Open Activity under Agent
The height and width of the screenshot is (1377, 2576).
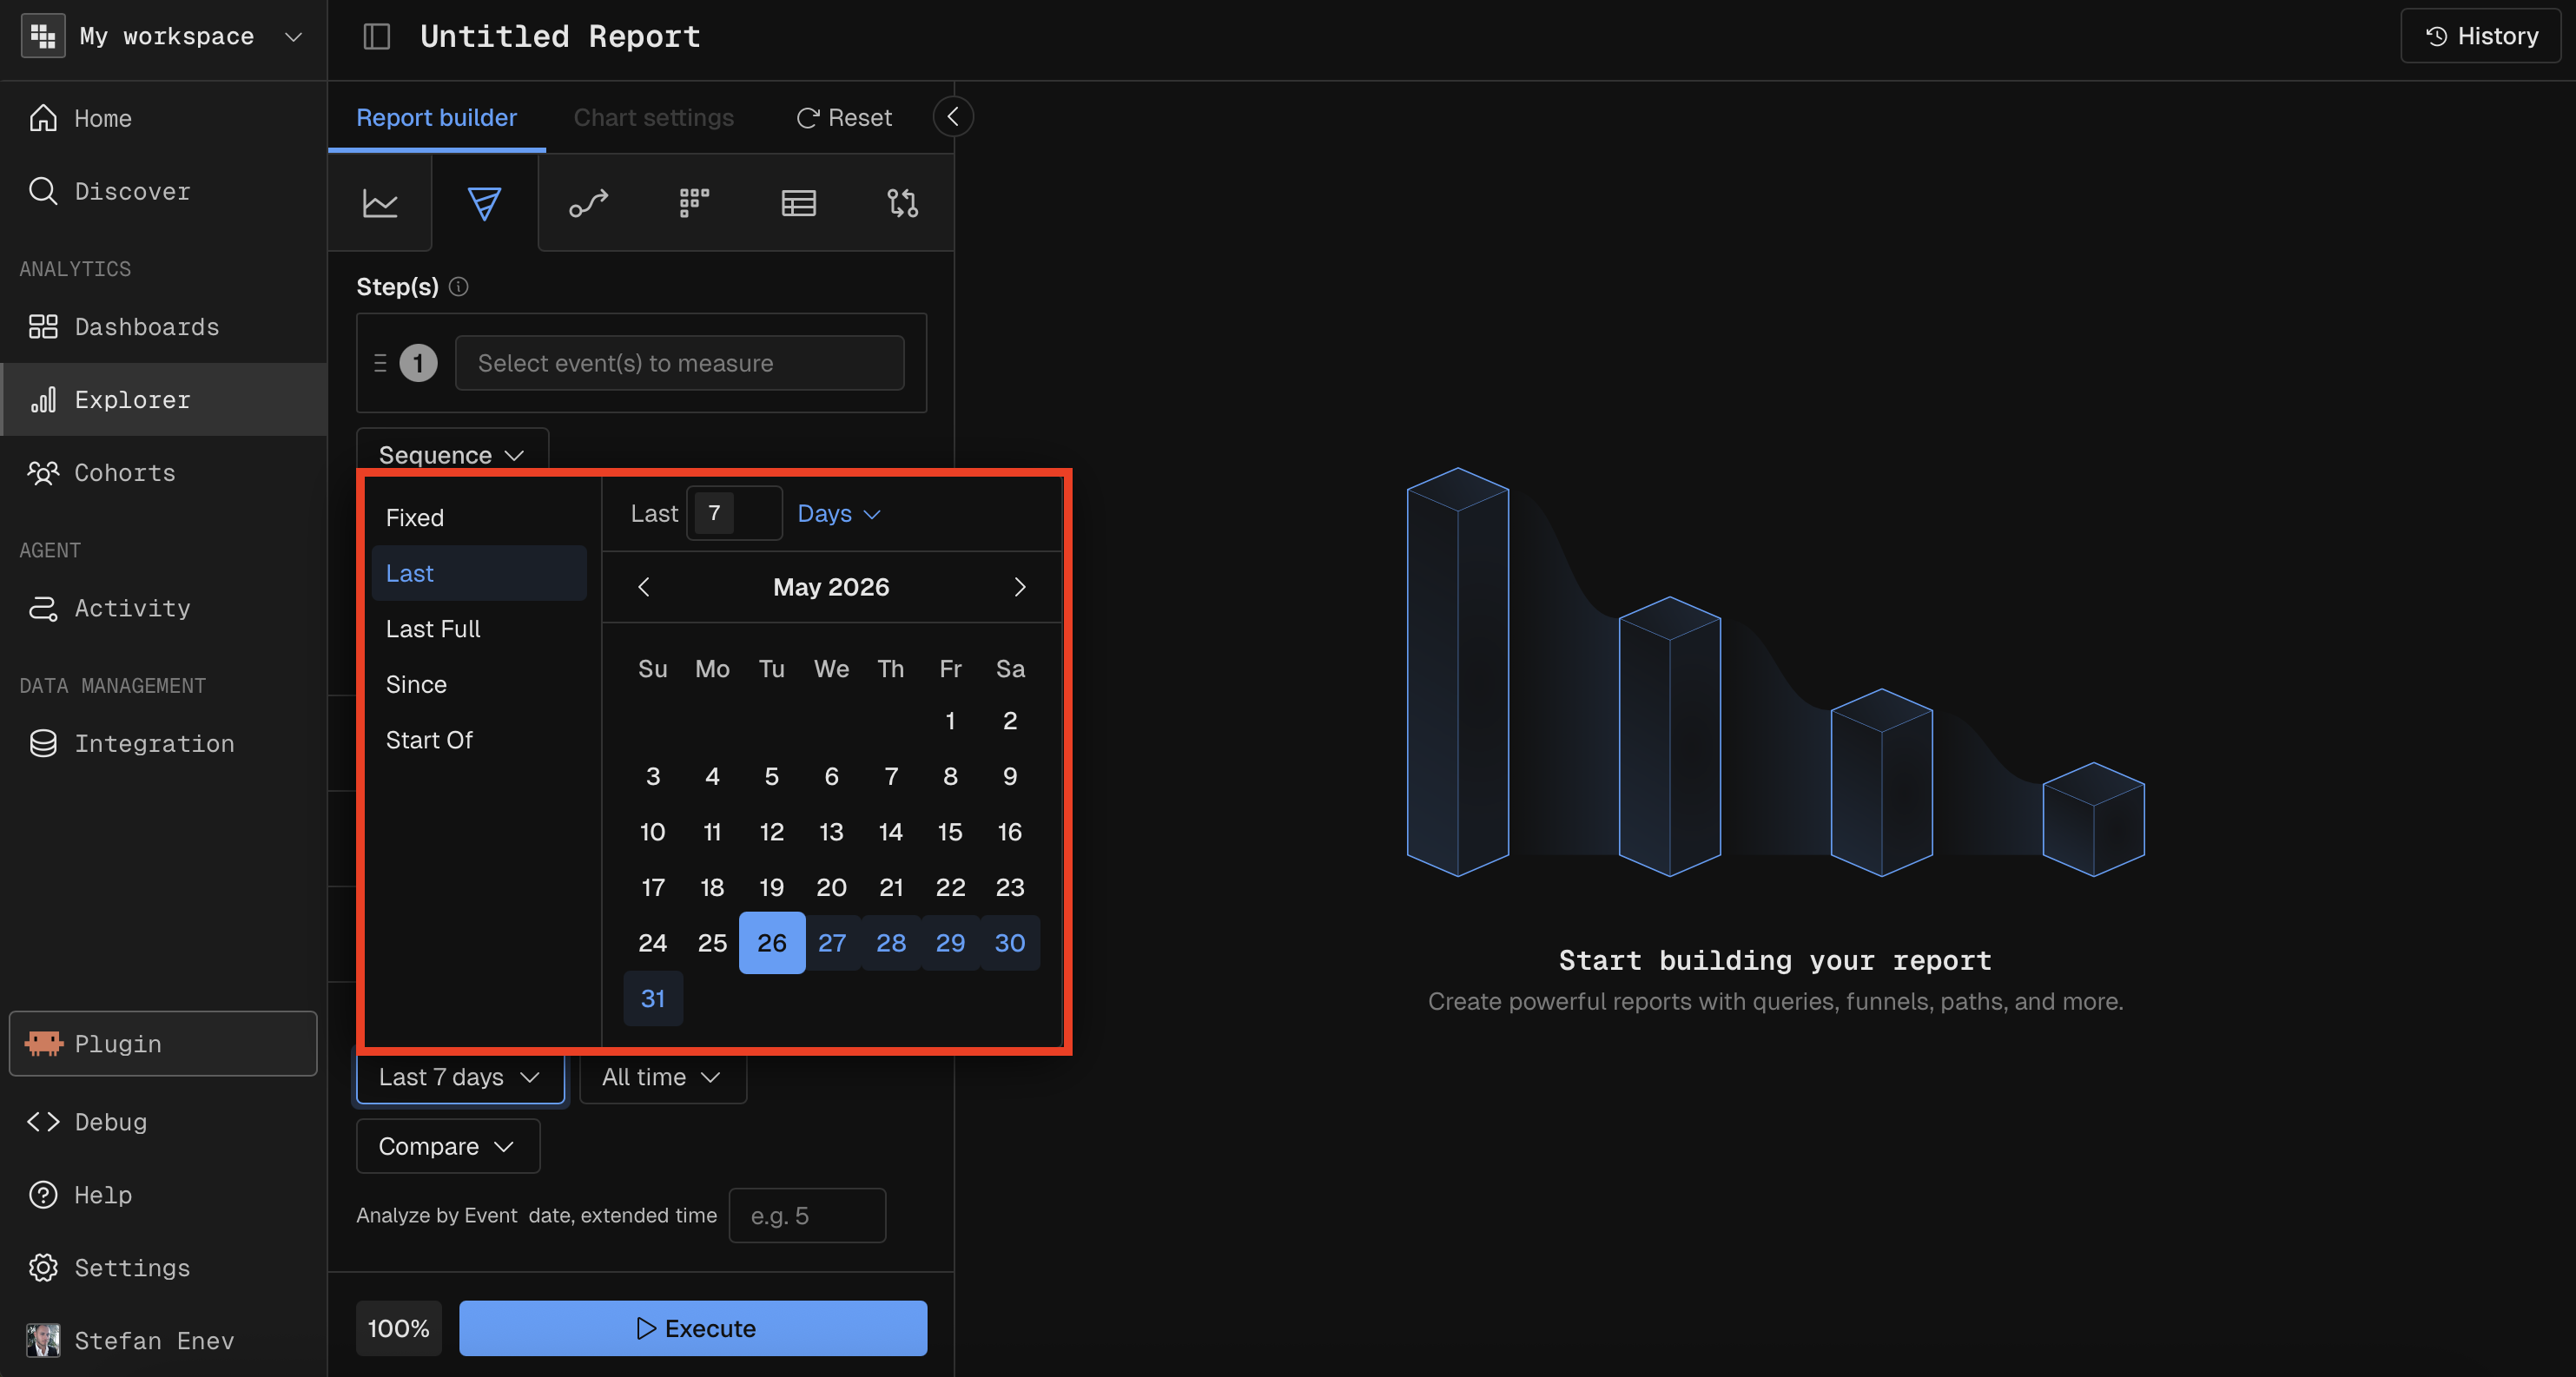pos(163,608)
